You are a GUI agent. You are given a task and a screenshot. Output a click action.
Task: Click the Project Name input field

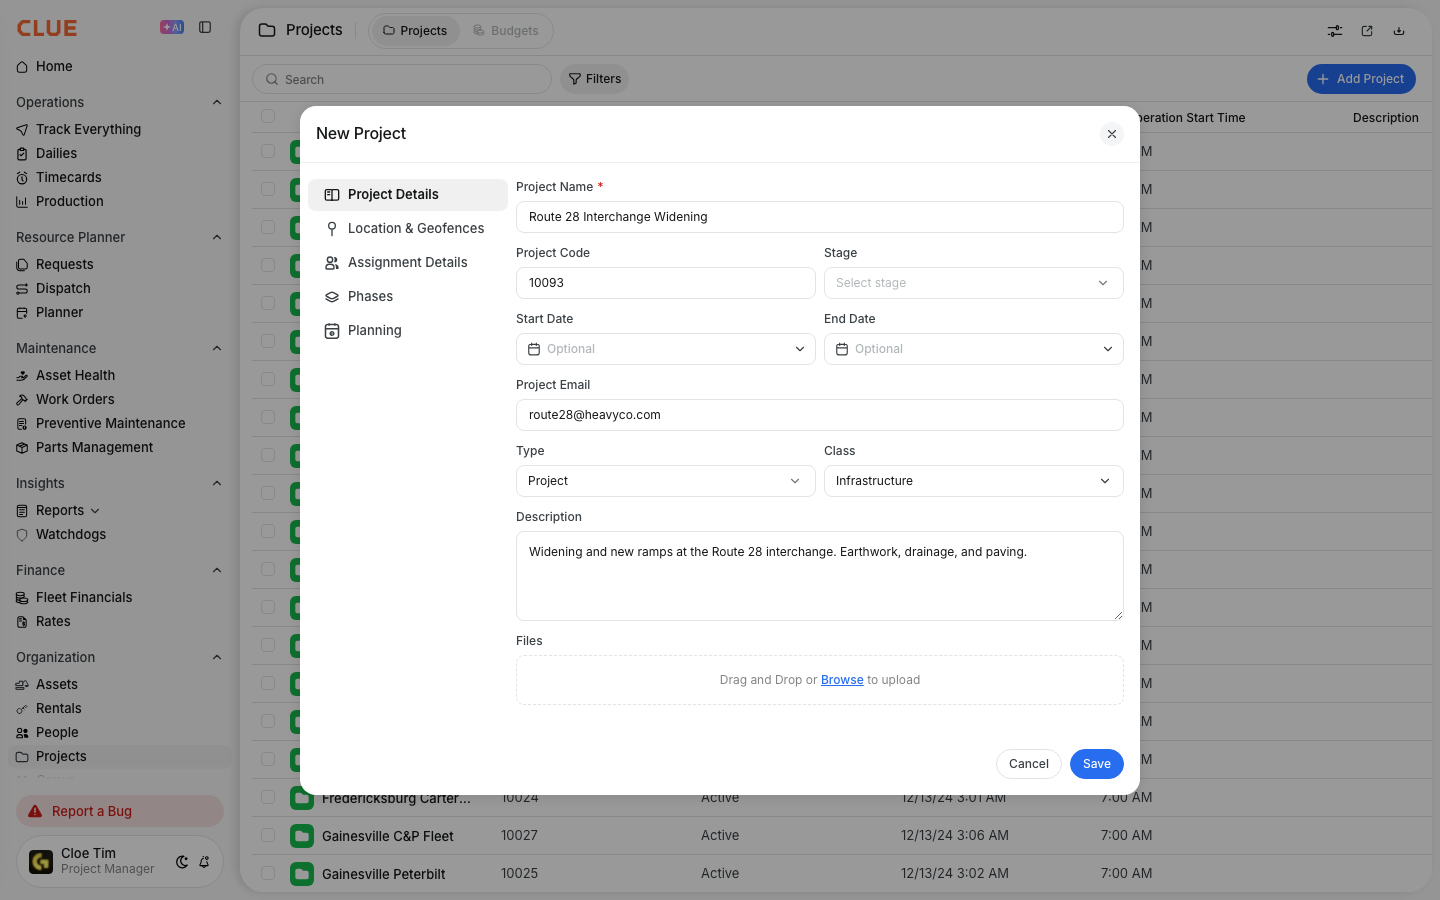[820, 217]
